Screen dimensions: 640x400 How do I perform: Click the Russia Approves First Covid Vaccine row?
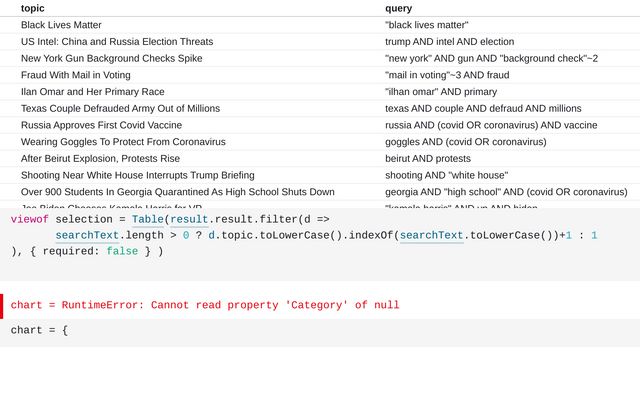point(101,125)
